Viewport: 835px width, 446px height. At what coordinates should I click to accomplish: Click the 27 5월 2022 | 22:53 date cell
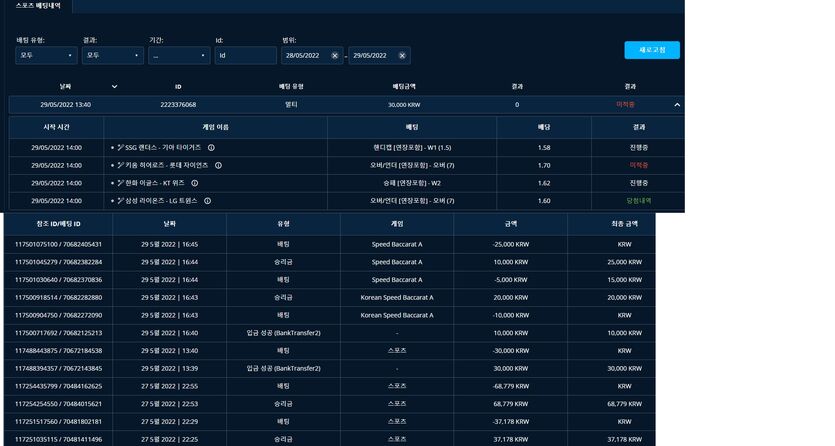pos(169,404)
